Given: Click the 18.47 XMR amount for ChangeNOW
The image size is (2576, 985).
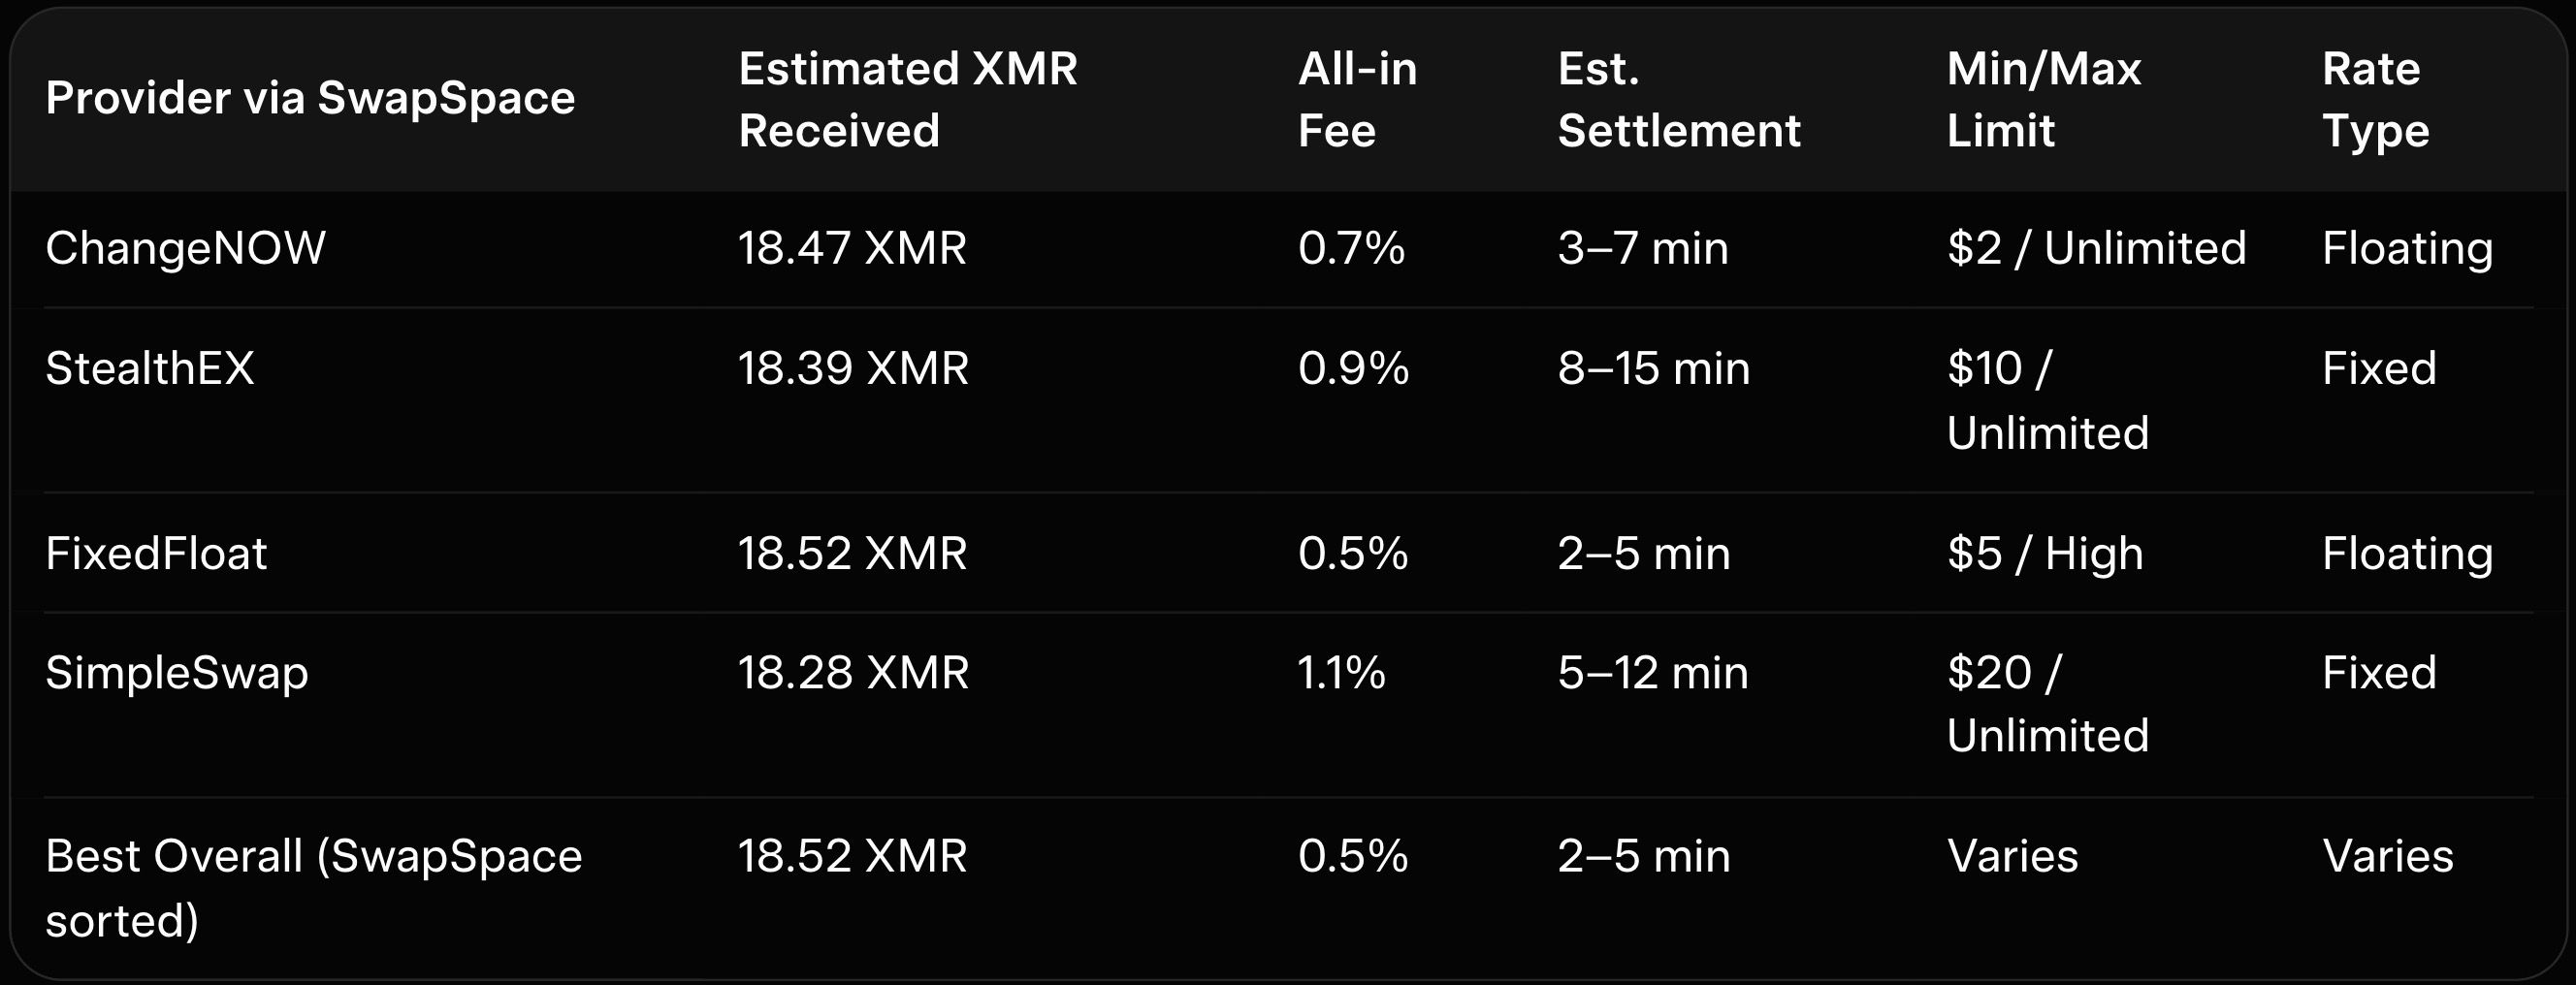Looking at the screenshot, I should (852, 248).
